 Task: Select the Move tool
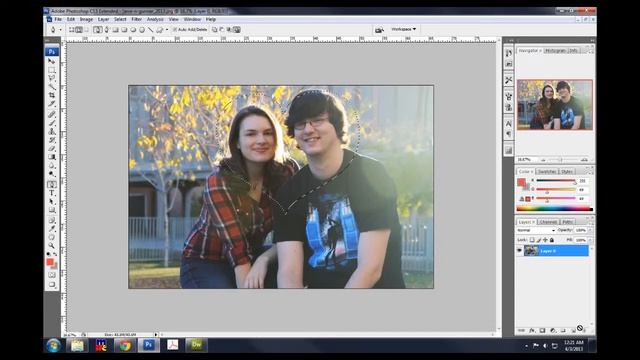click(51, 61)
